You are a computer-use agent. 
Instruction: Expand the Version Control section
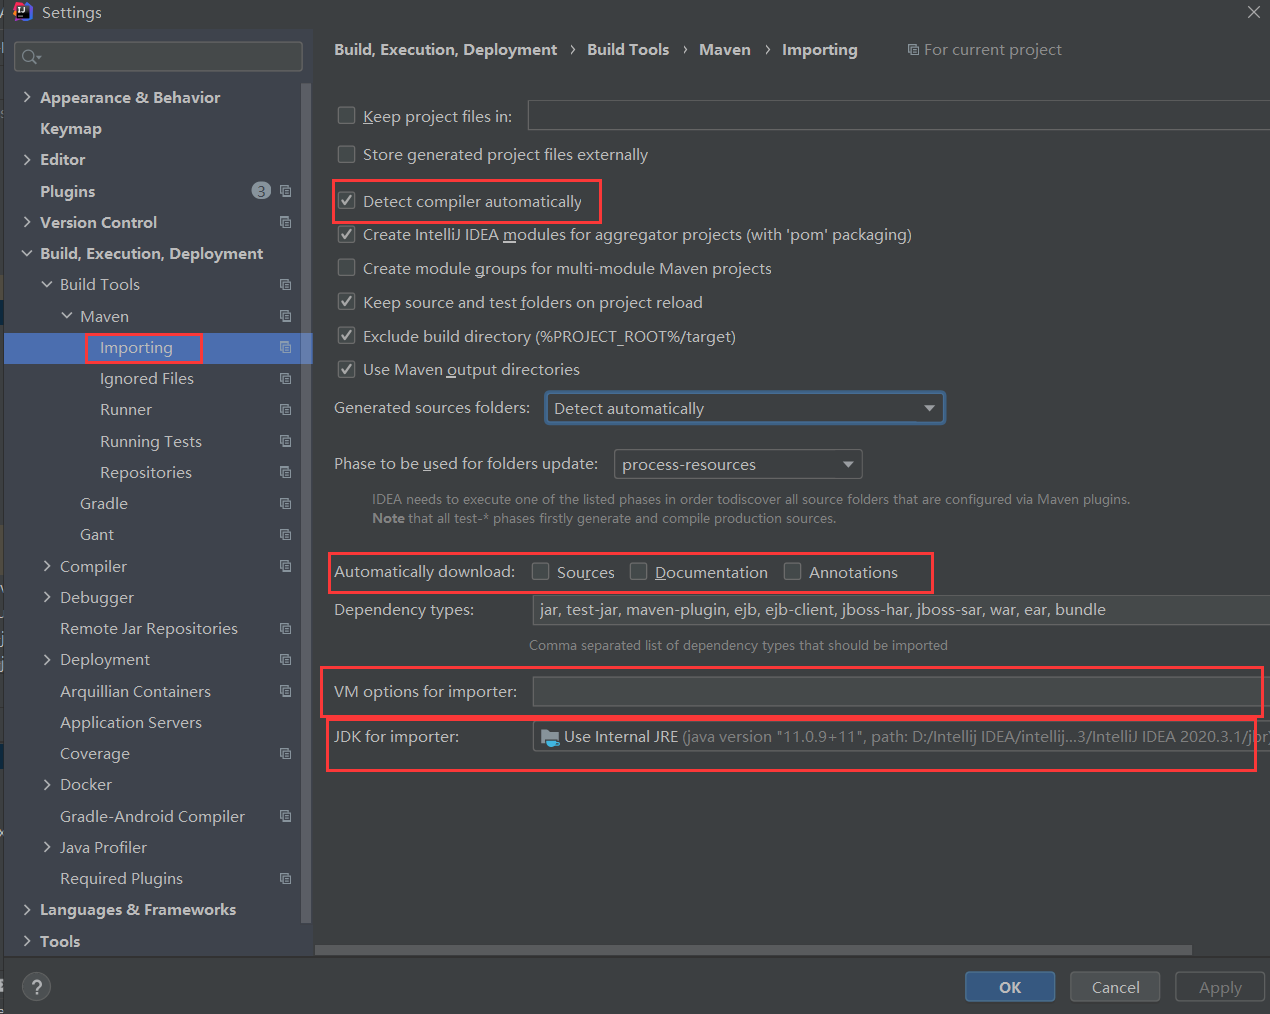click(x=27, y=222)
